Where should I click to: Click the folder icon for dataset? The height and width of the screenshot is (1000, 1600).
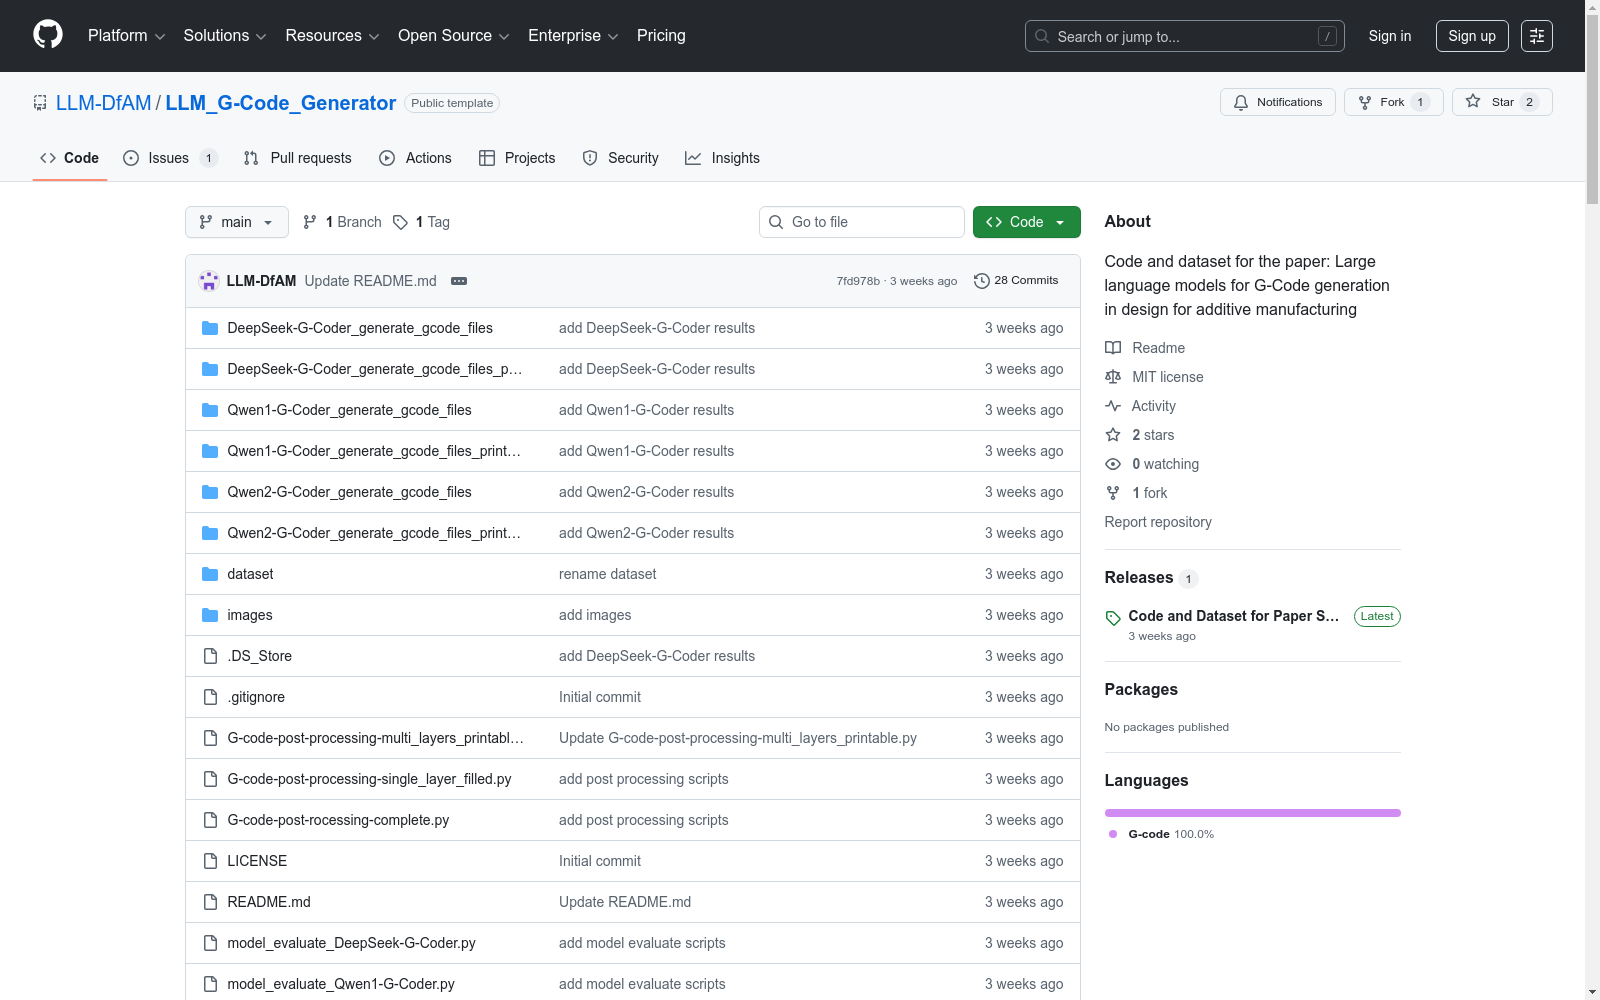(210, 574)
